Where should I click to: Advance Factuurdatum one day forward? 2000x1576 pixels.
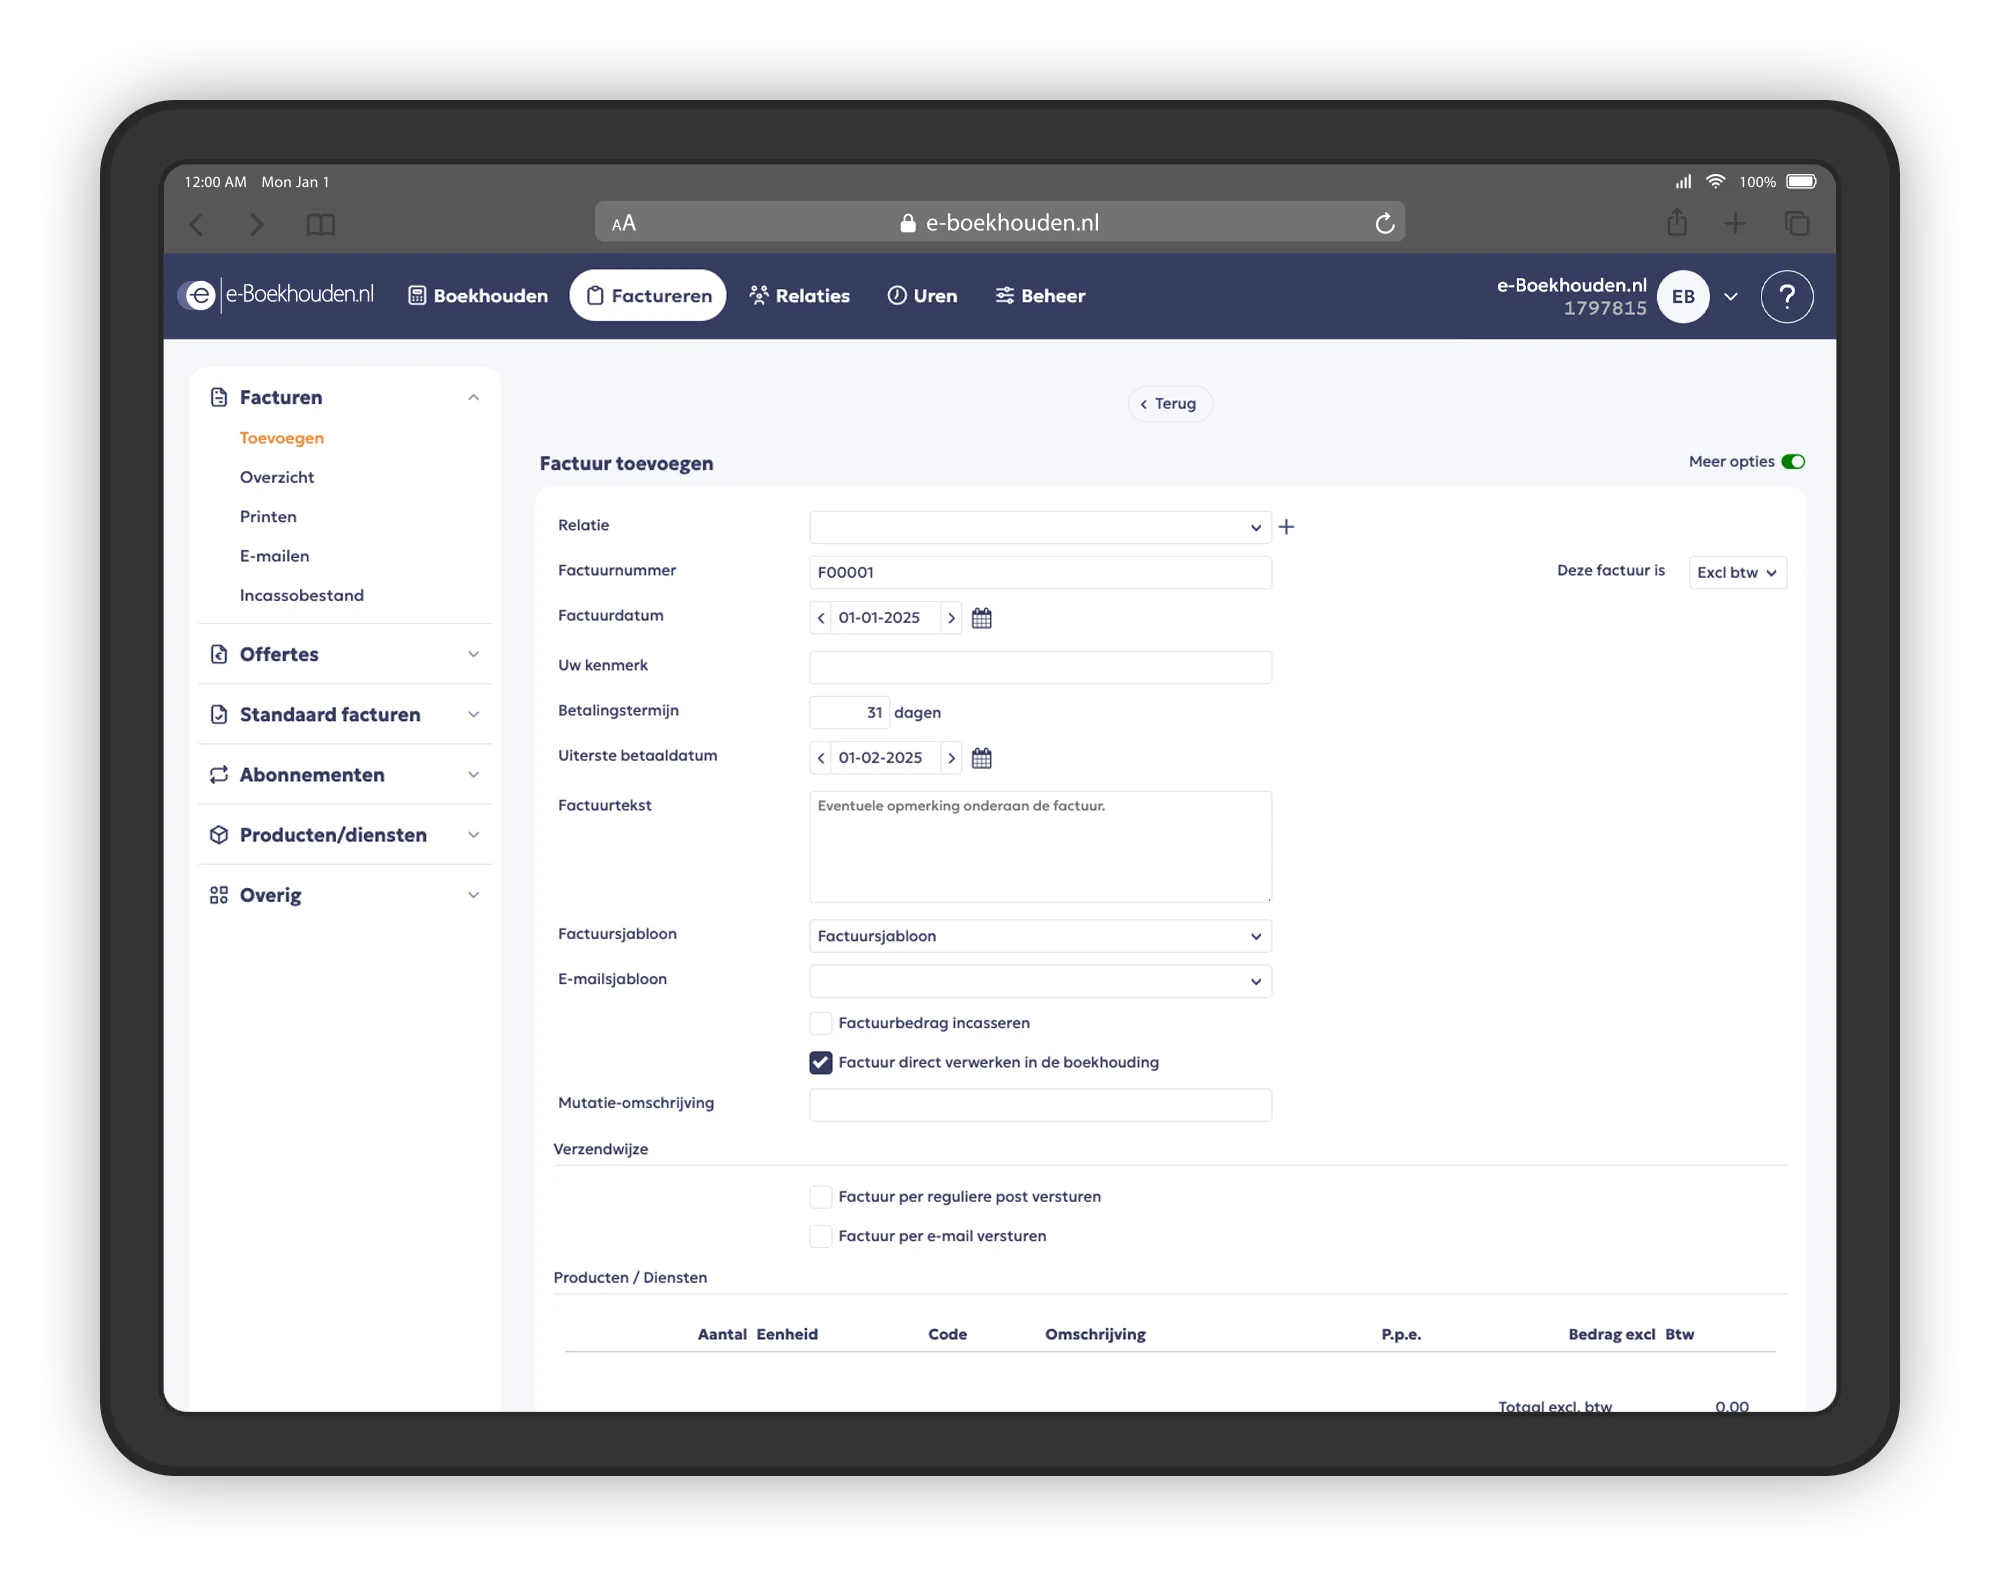click(951, 618)
